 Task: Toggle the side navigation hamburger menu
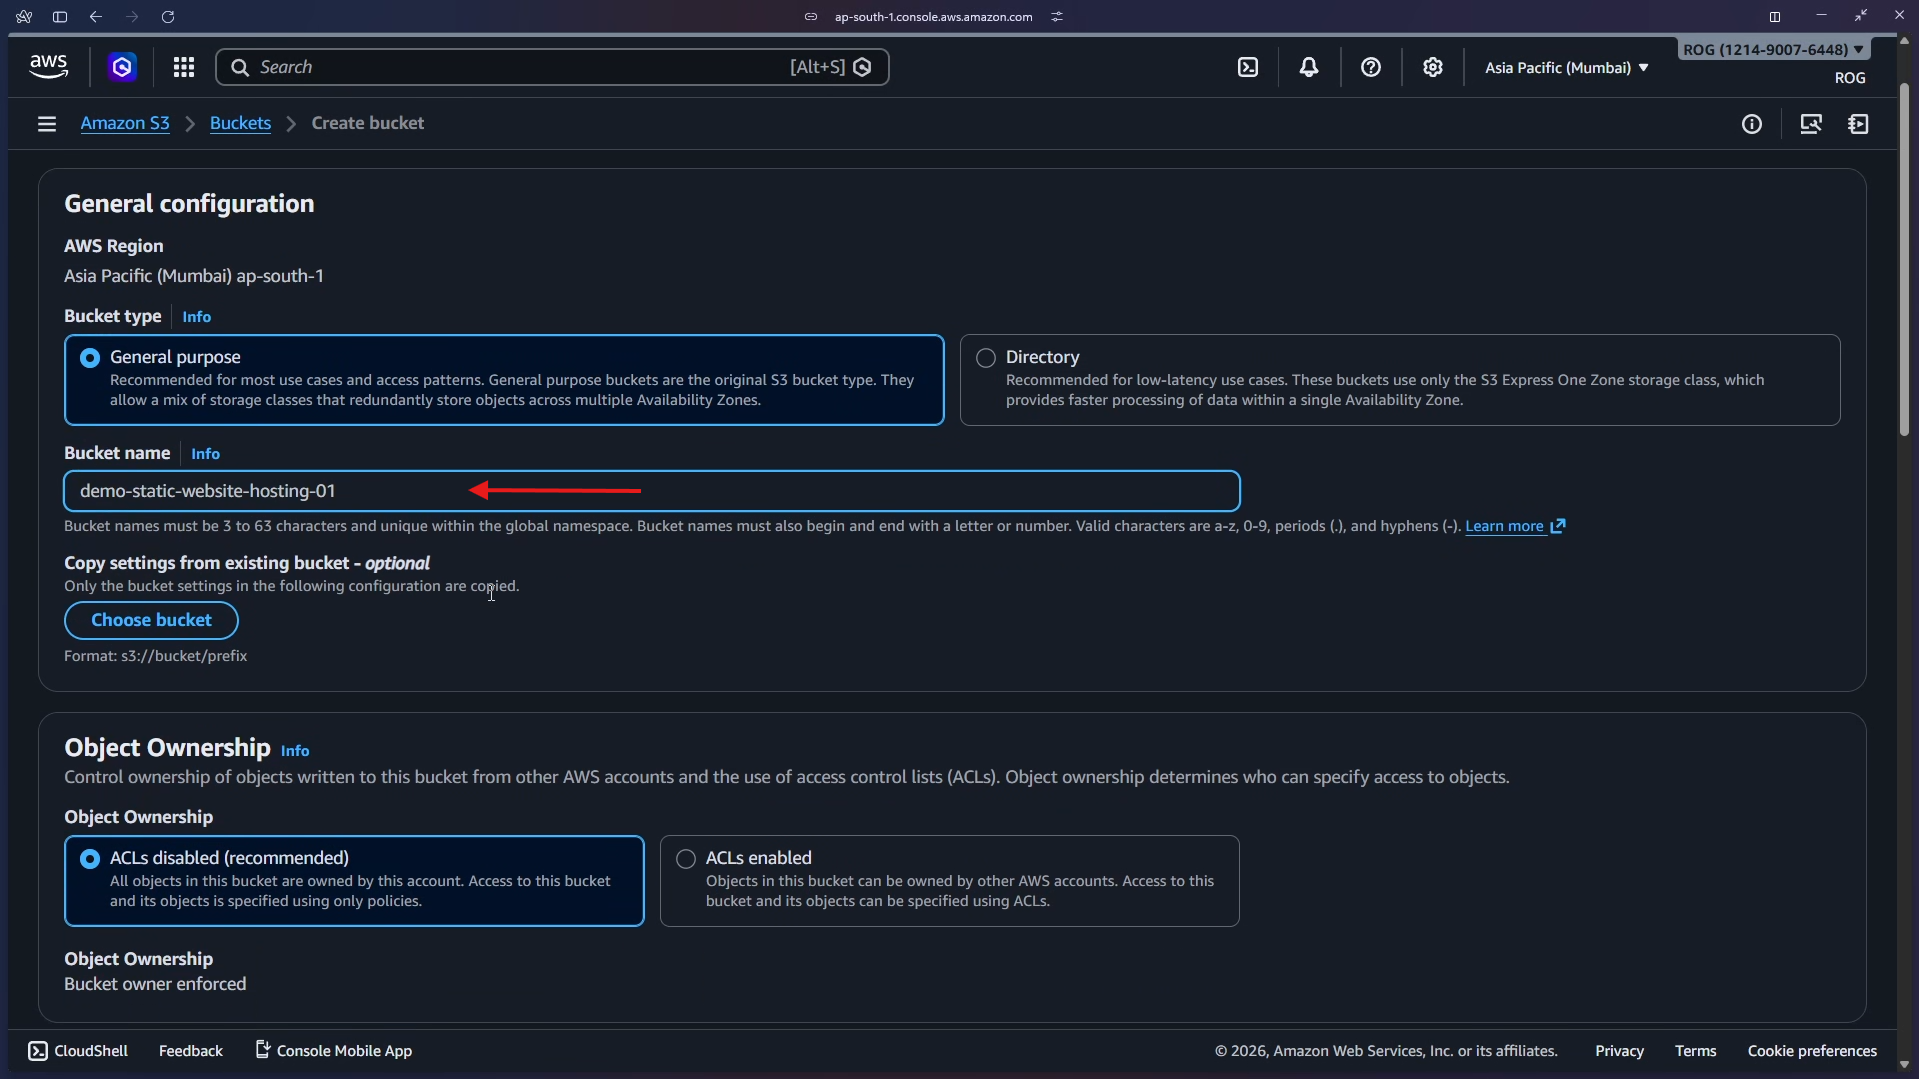point(47,124)
